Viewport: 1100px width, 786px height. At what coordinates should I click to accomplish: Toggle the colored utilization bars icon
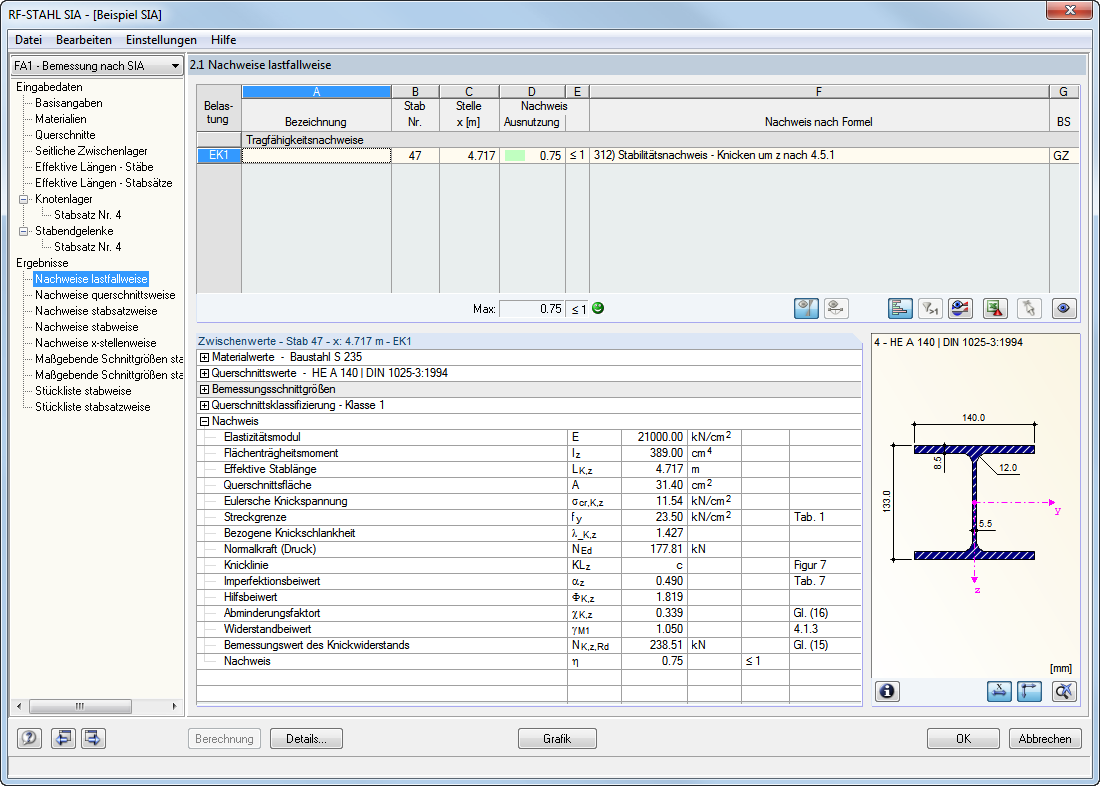pos(900,308)
